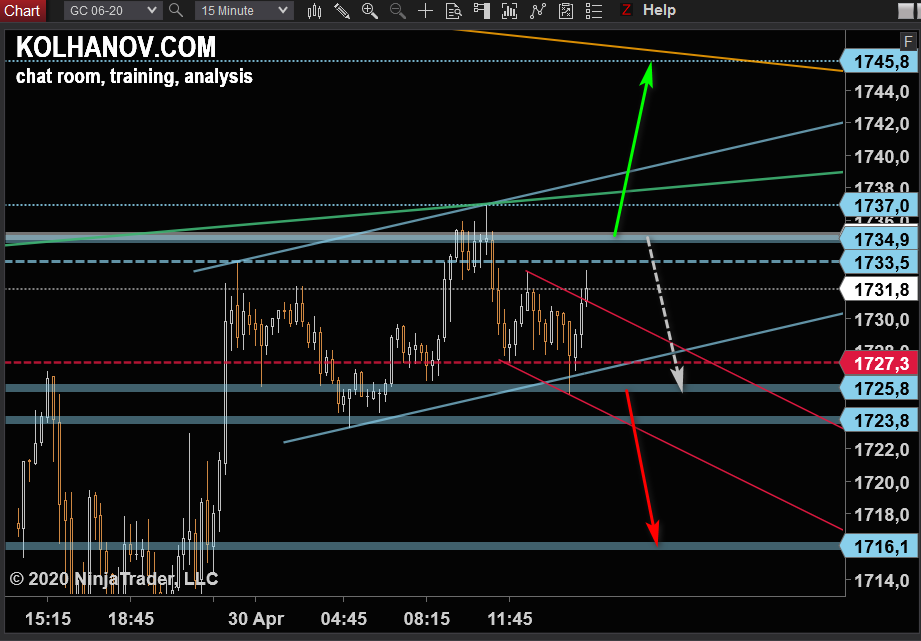The width and height of the screenshot is (921, 641).
Task: Click the Z application menu item
Action: point(628,11)
